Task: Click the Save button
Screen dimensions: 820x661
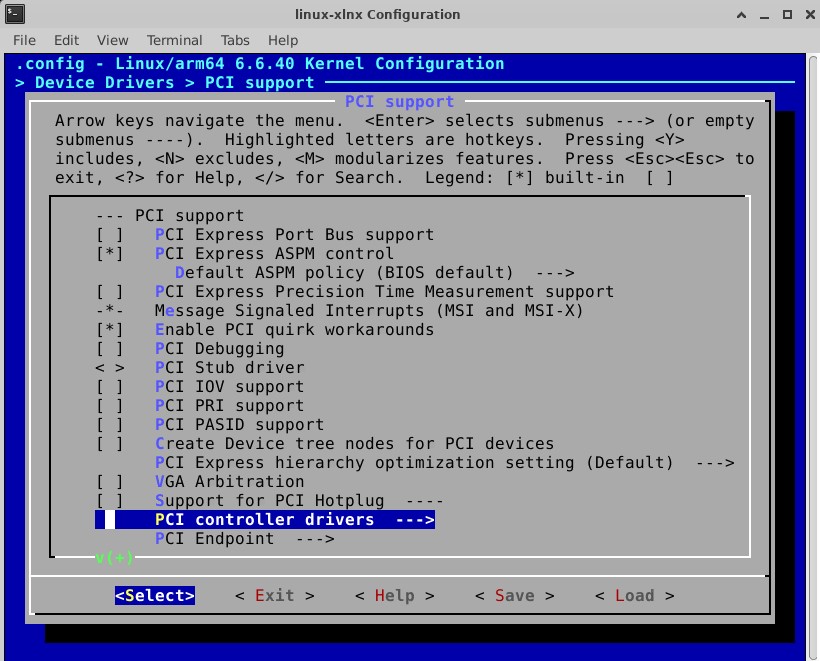Action: click(514, 596)
